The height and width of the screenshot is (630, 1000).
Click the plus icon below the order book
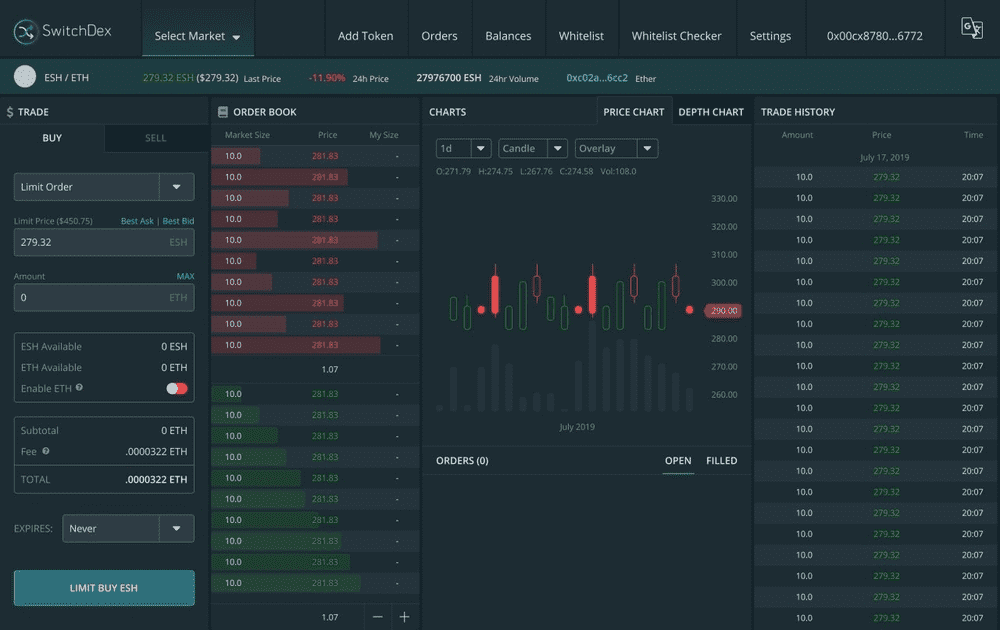tap(405, 617)
